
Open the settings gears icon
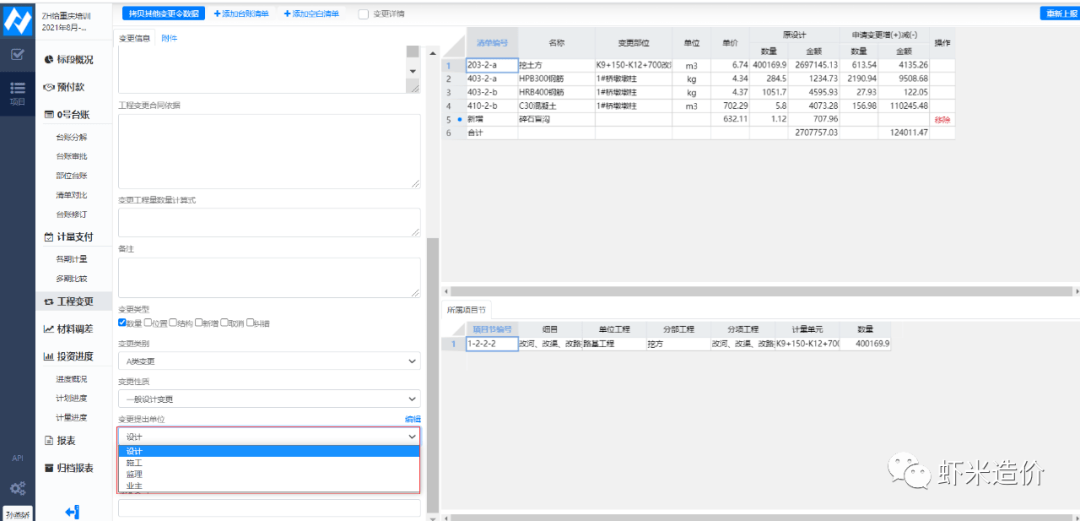pyautogui.click(x=17, y=488)
